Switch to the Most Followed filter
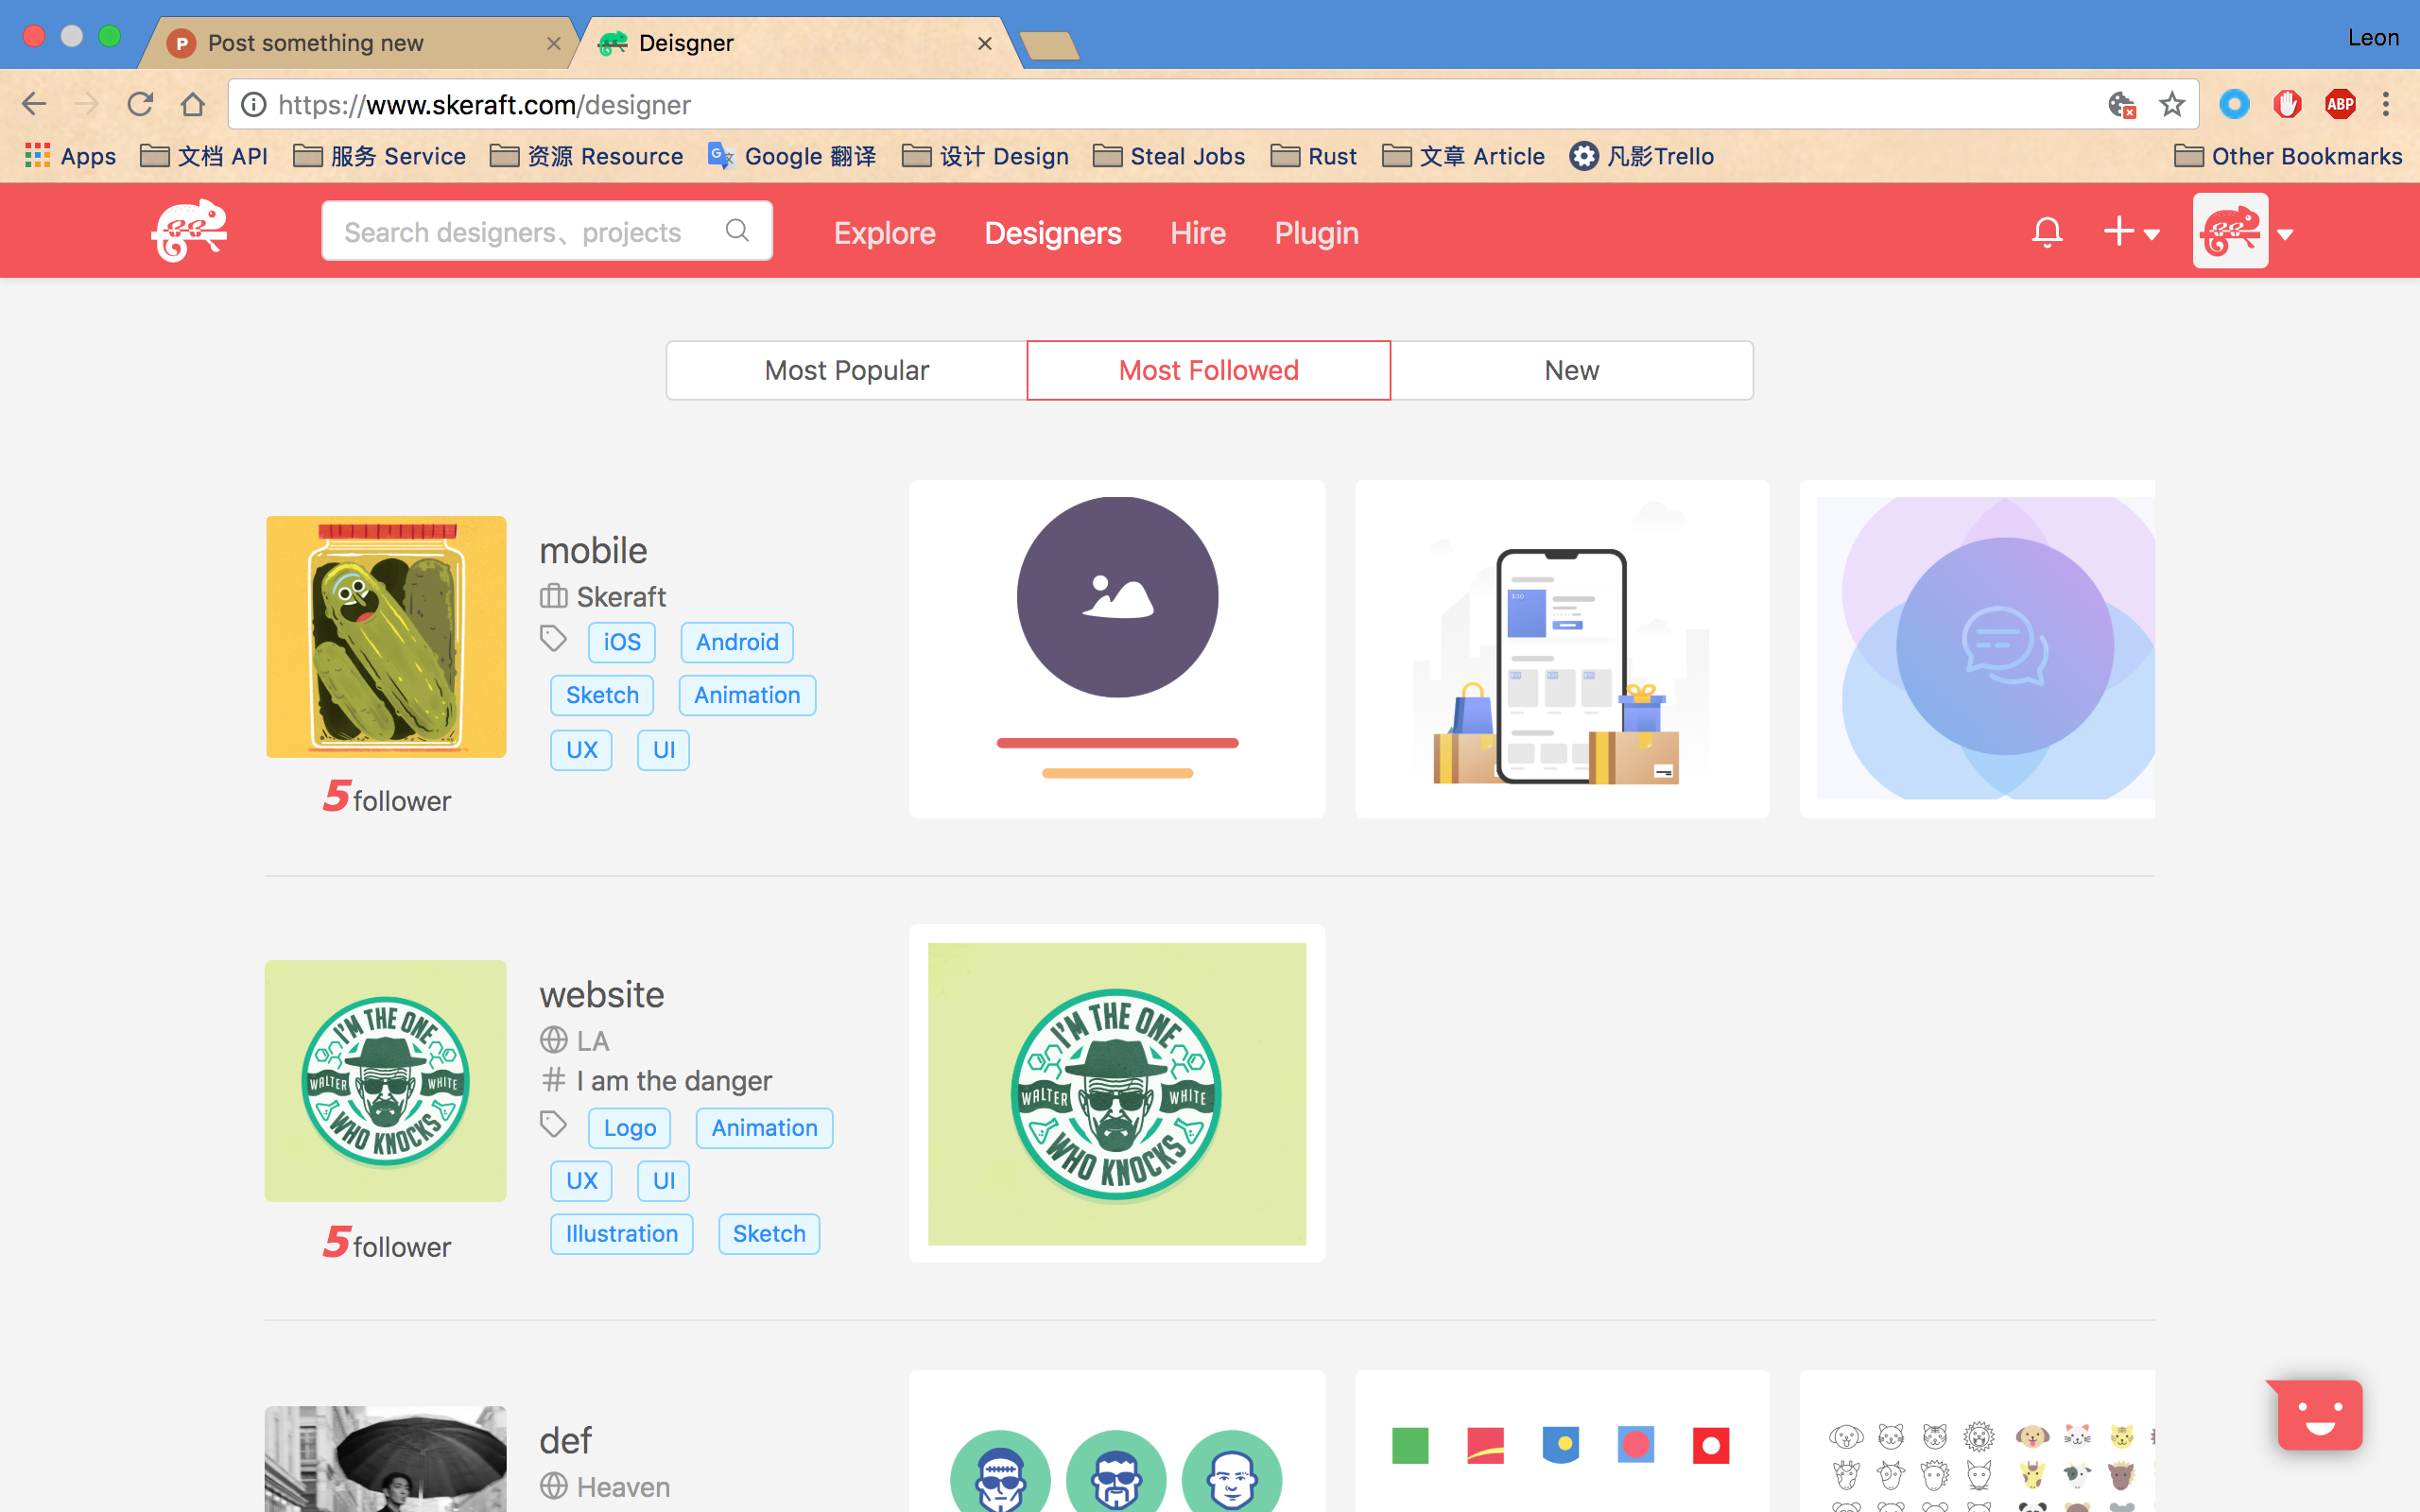The height and width of the screenshot is (1512, 2420). (1208, 370)
